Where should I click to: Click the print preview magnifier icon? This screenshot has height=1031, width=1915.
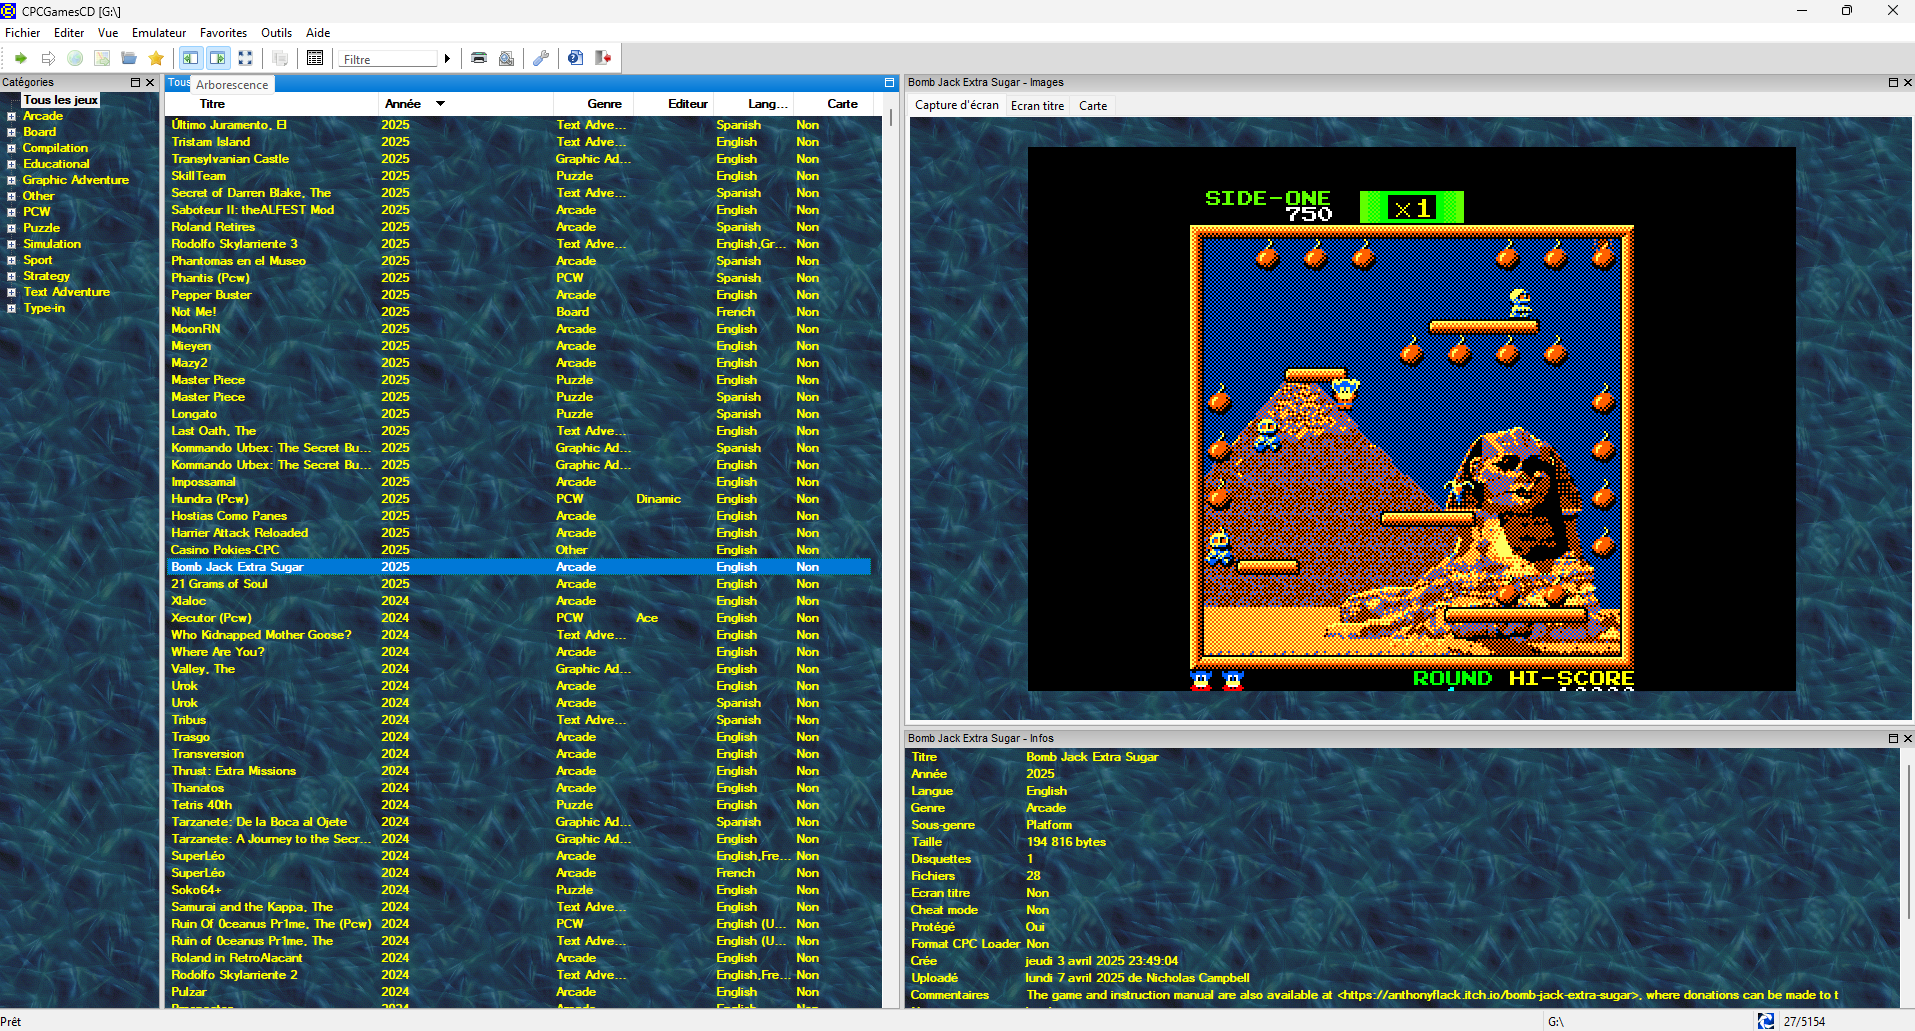507,58
